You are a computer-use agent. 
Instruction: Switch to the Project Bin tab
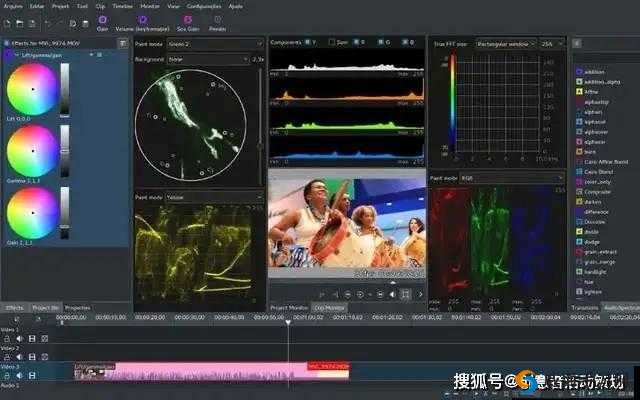click(x=45, y=308)
